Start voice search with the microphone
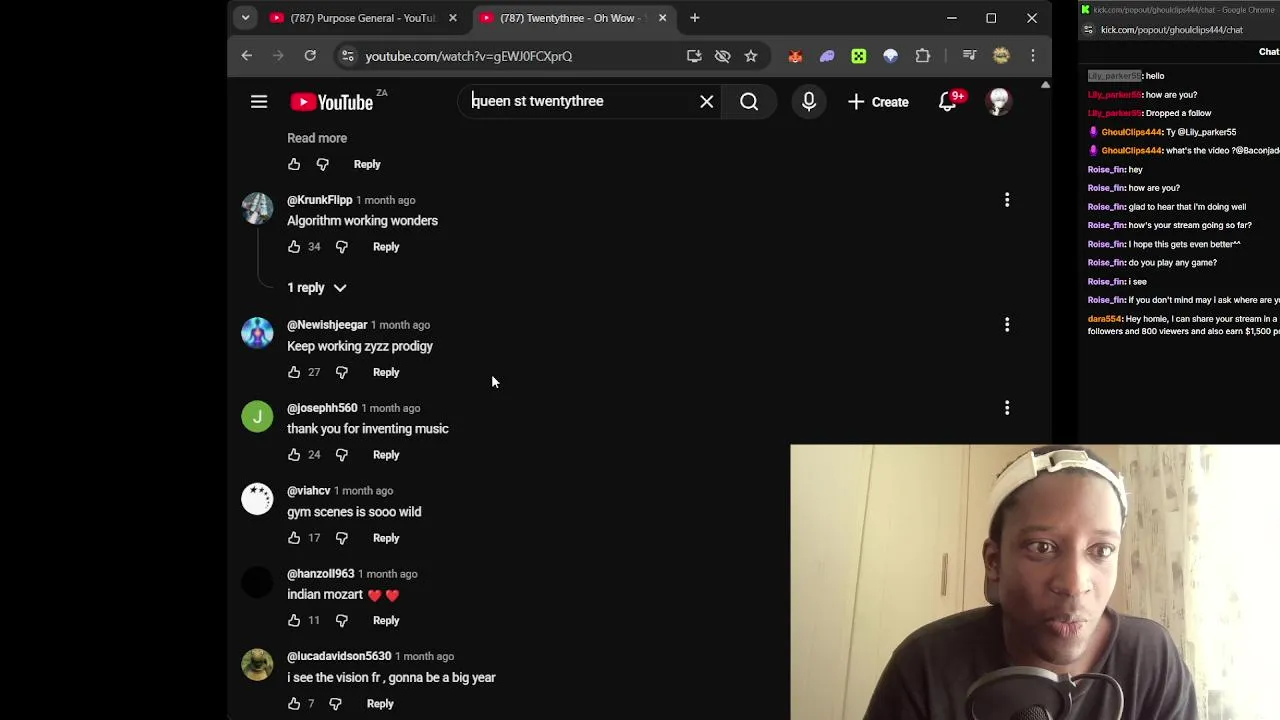The image size is (1280, 720). coord(809,101)
